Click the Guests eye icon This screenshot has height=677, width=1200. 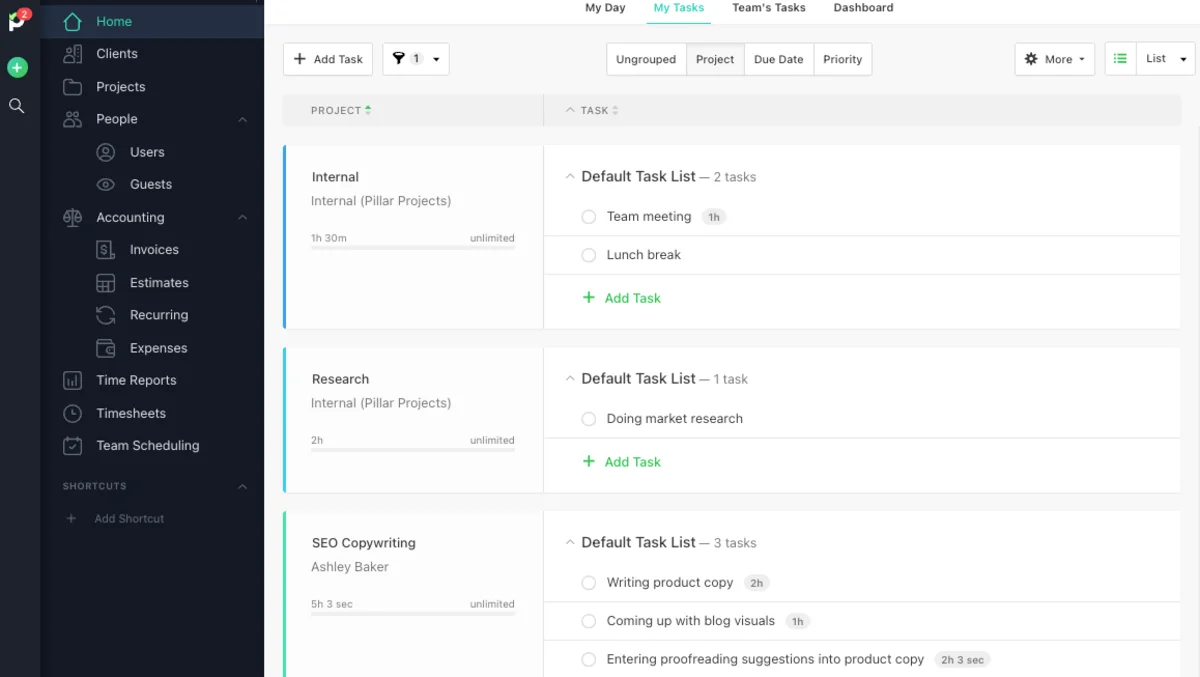click(105, 184)
